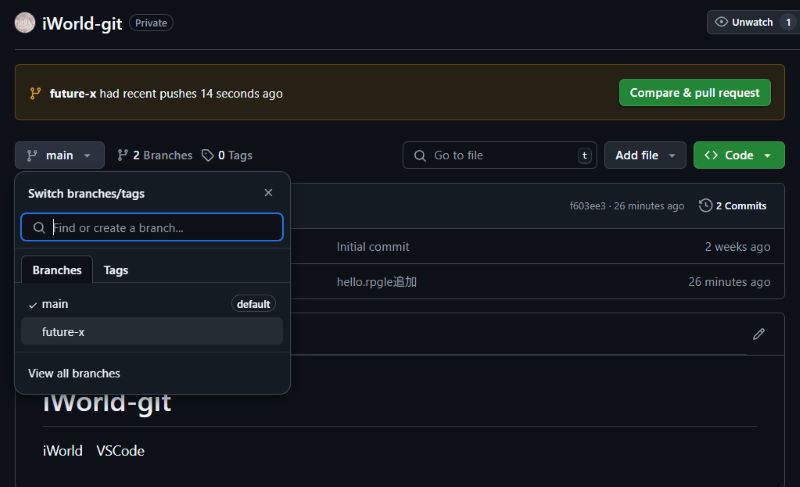Open the iWorld-git repository title link
The width and height of the screenshot is (800, 487).
[82, 23]
